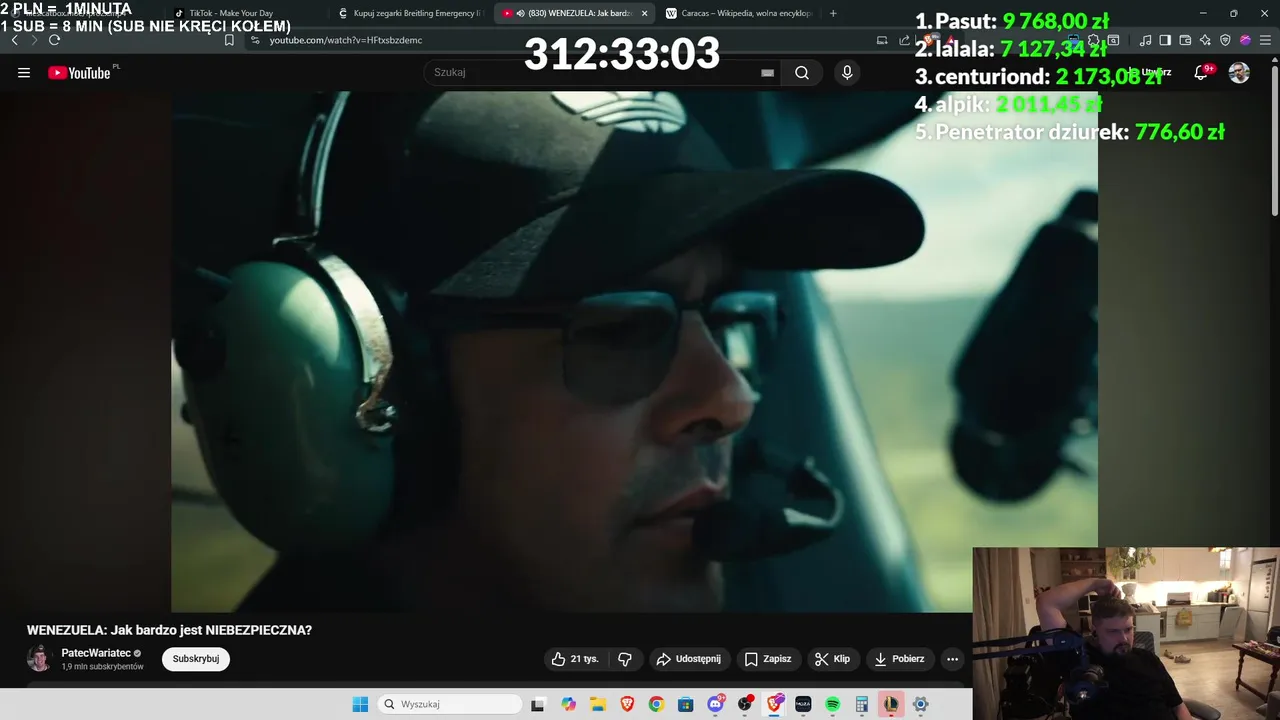Image resolution: width=1280 pixels, height=720 pixels.
Task: Go to YouTube home via logo
Action: click(79, 73)
